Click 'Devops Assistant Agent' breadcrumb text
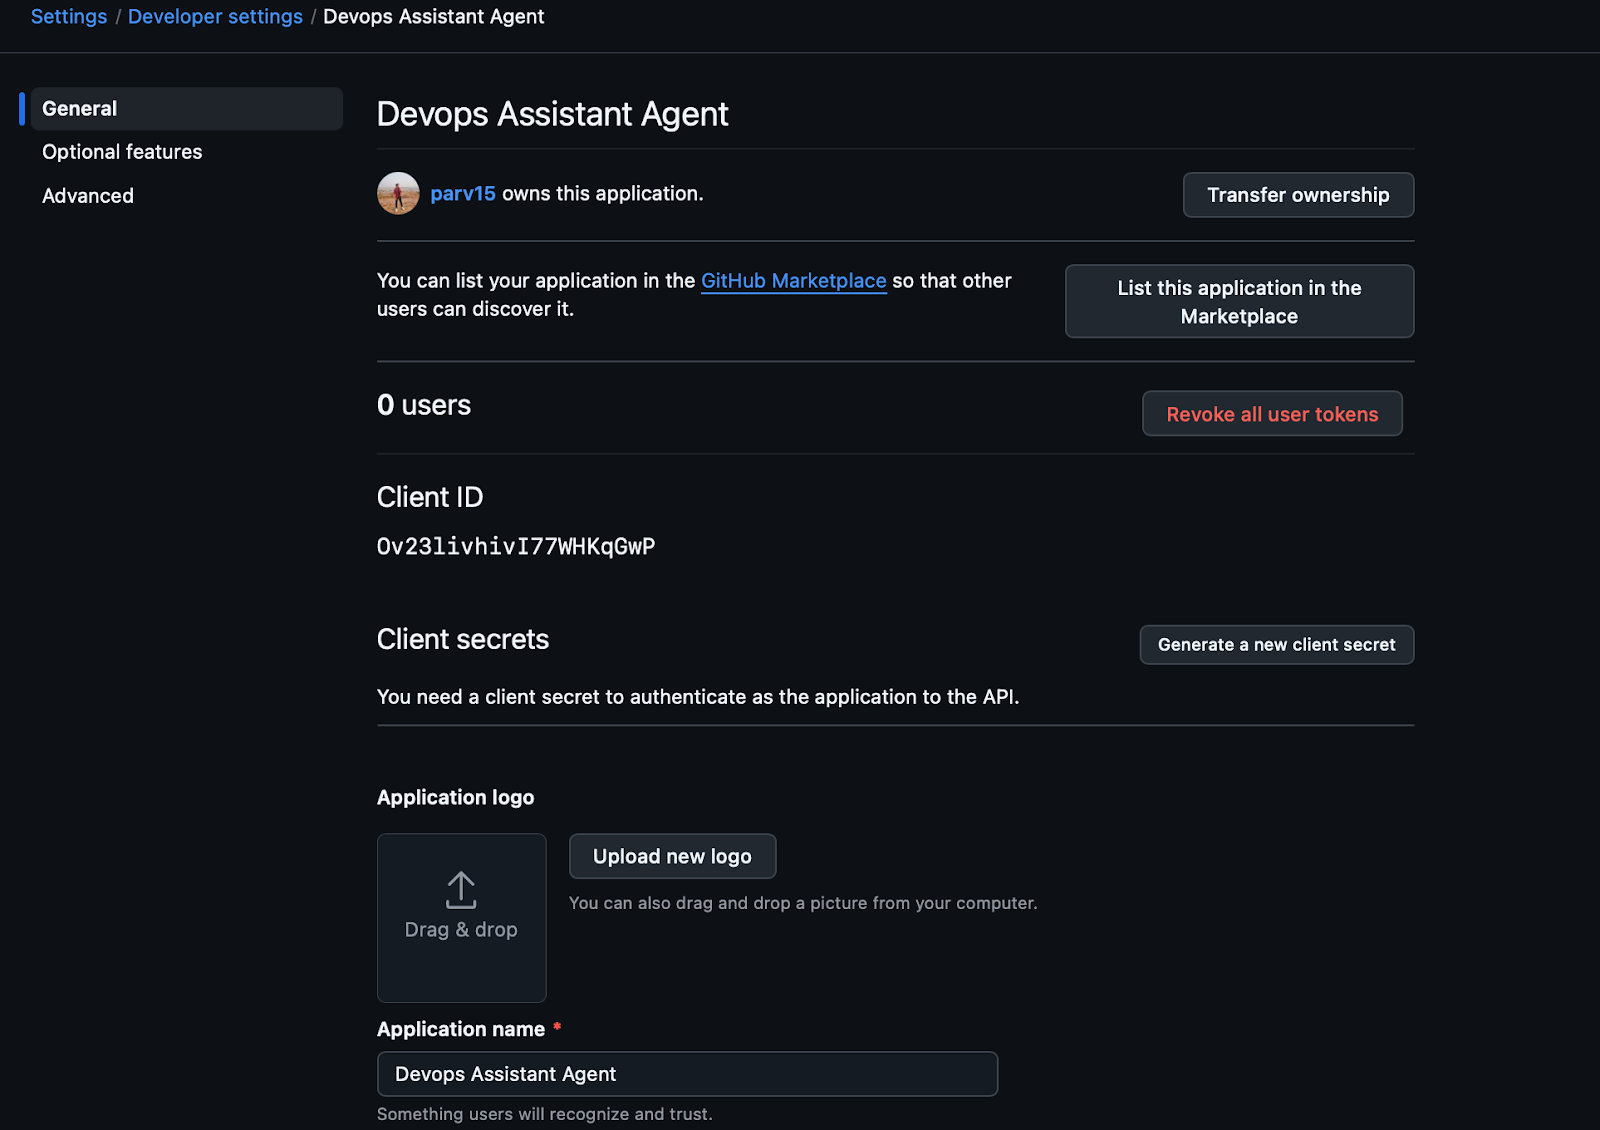 coord(434,17)
